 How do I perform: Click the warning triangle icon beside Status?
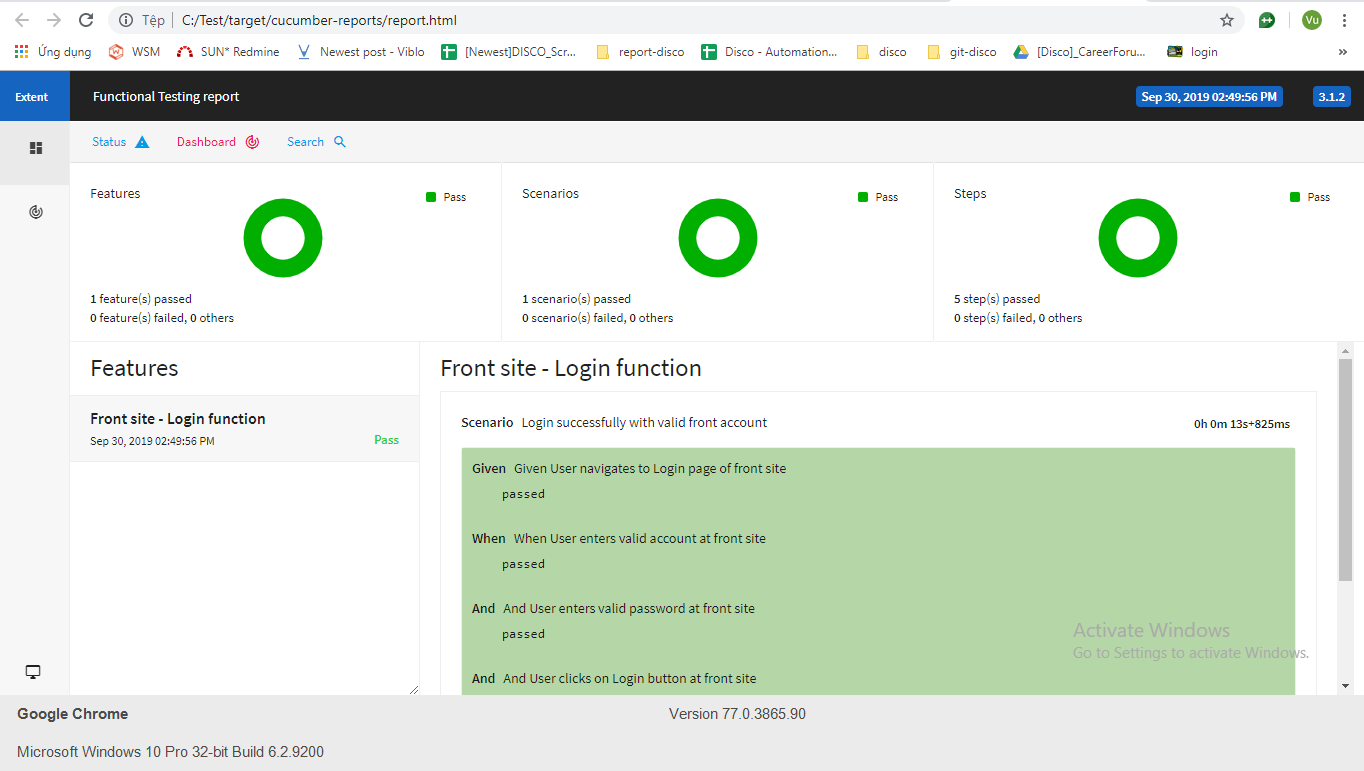(142, 142)
